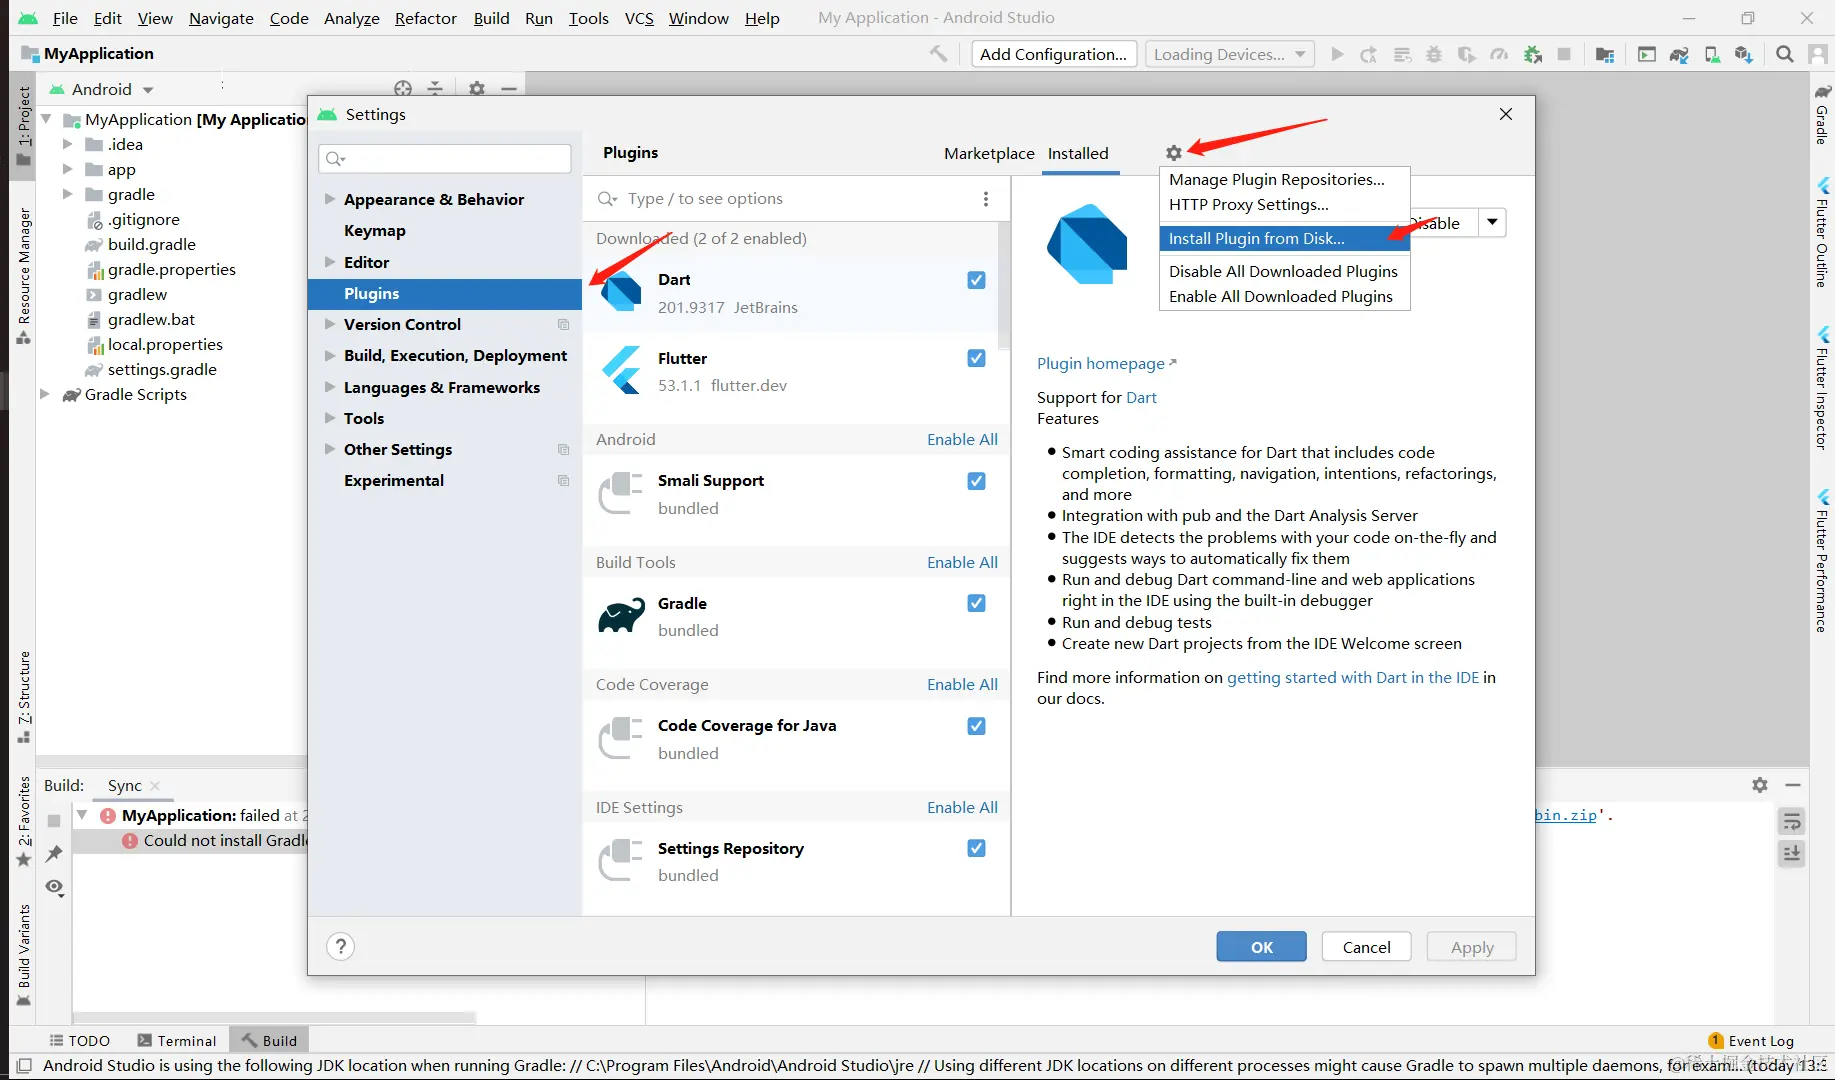Toggle the Gradle plugin checkbox
This screenshot has height=1080, width=1835.
tap(977, 603)
